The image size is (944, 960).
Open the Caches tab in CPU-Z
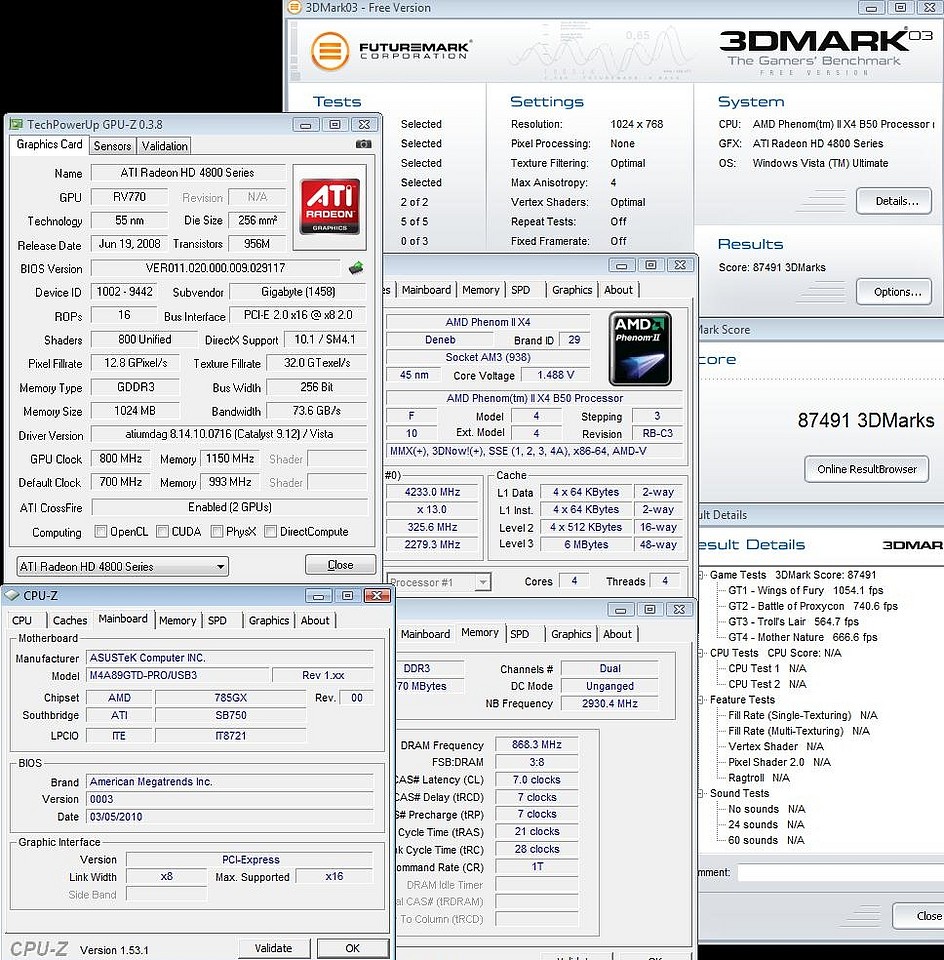(x=70, y=621)
